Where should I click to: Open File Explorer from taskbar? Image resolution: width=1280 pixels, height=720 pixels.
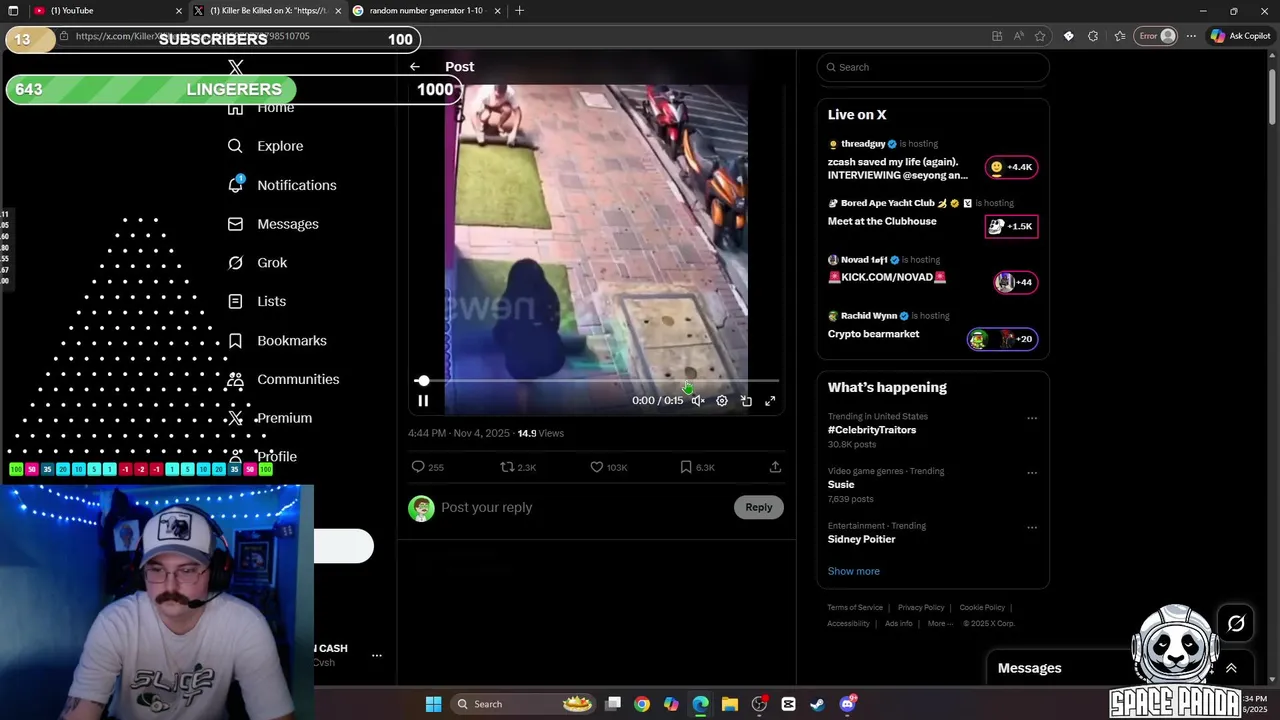pos(730,704)
